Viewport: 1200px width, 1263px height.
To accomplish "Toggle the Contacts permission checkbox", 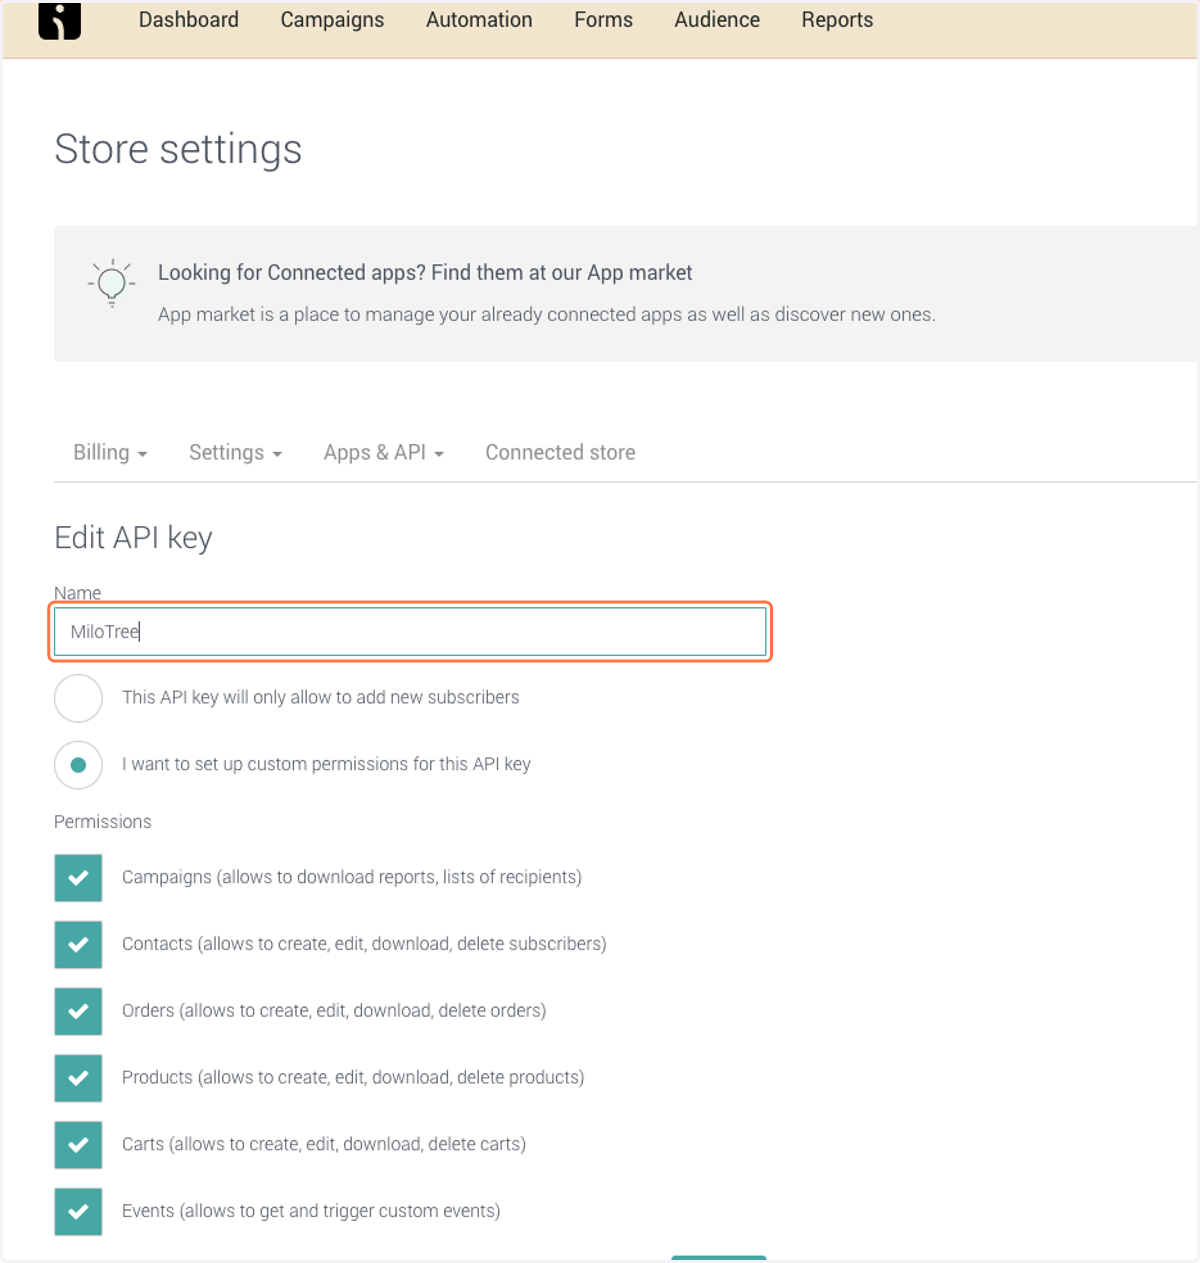I will pyautogui.click(x=78, y=945).
